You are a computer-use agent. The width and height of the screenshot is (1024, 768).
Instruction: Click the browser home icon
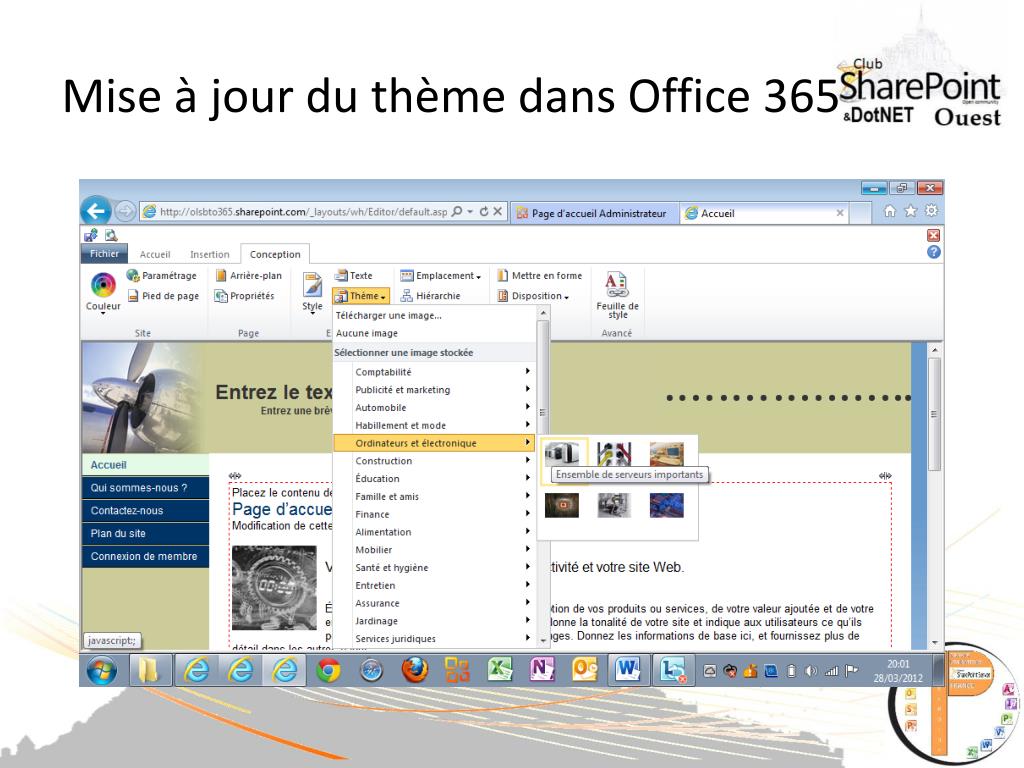889,211
